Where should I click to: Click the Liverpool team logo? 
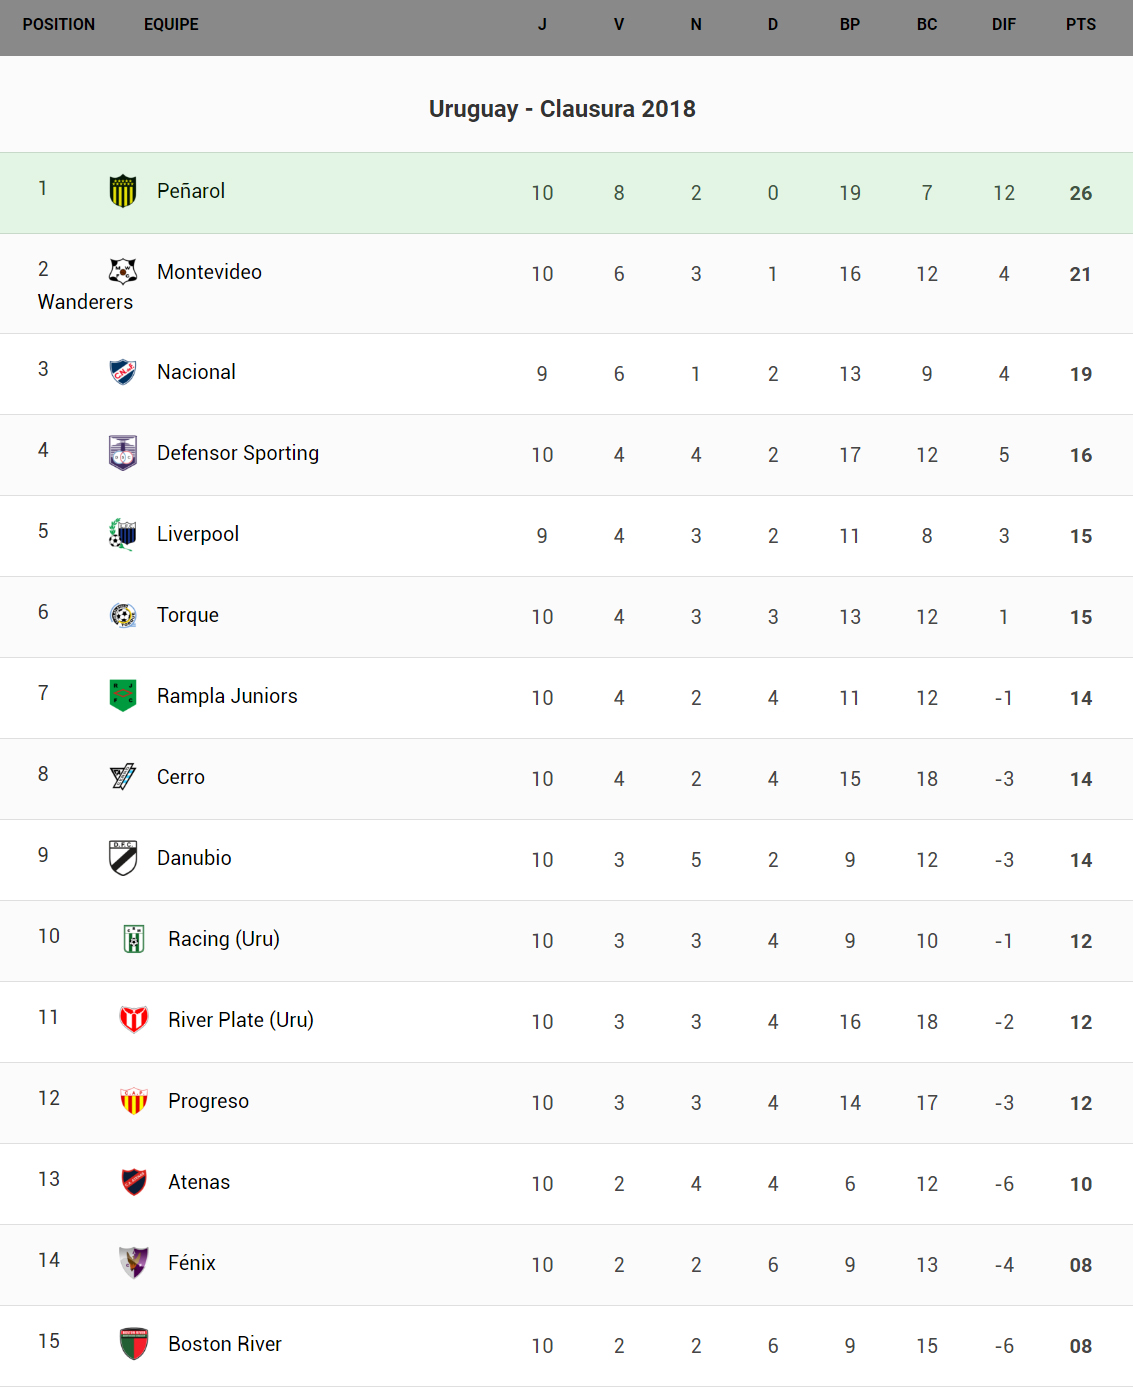(x=123, y=534)
